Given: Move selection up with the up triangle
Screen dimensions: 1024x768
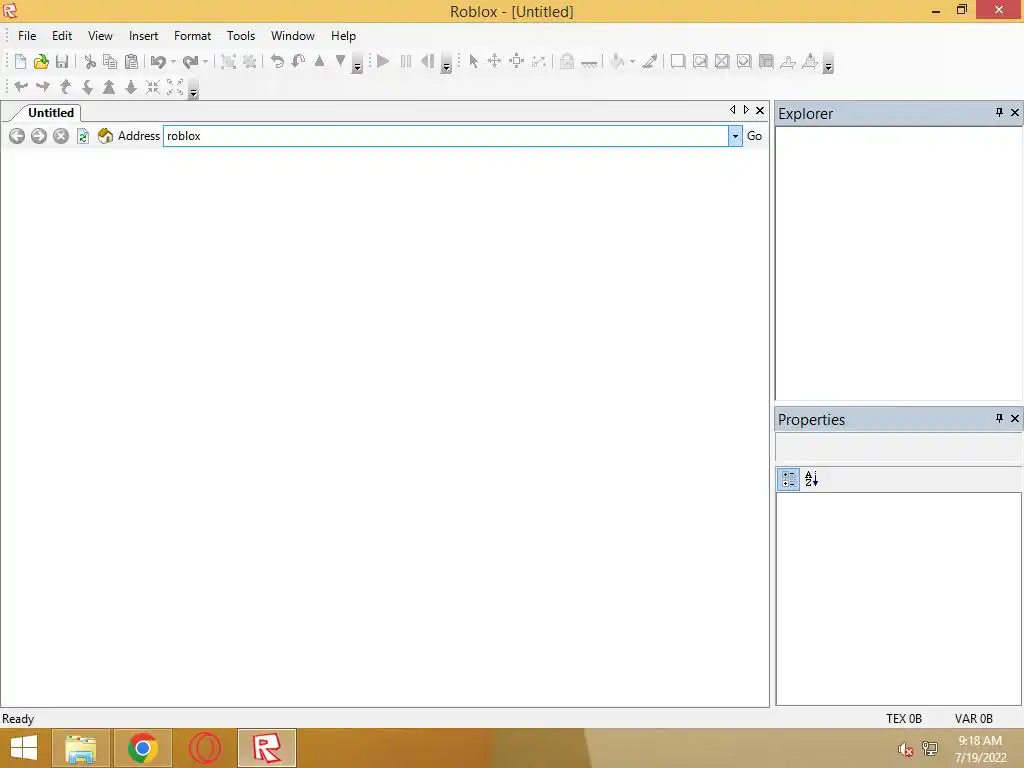Looking at the screenshot, I should pyautogui.click(x=319, y=61).
